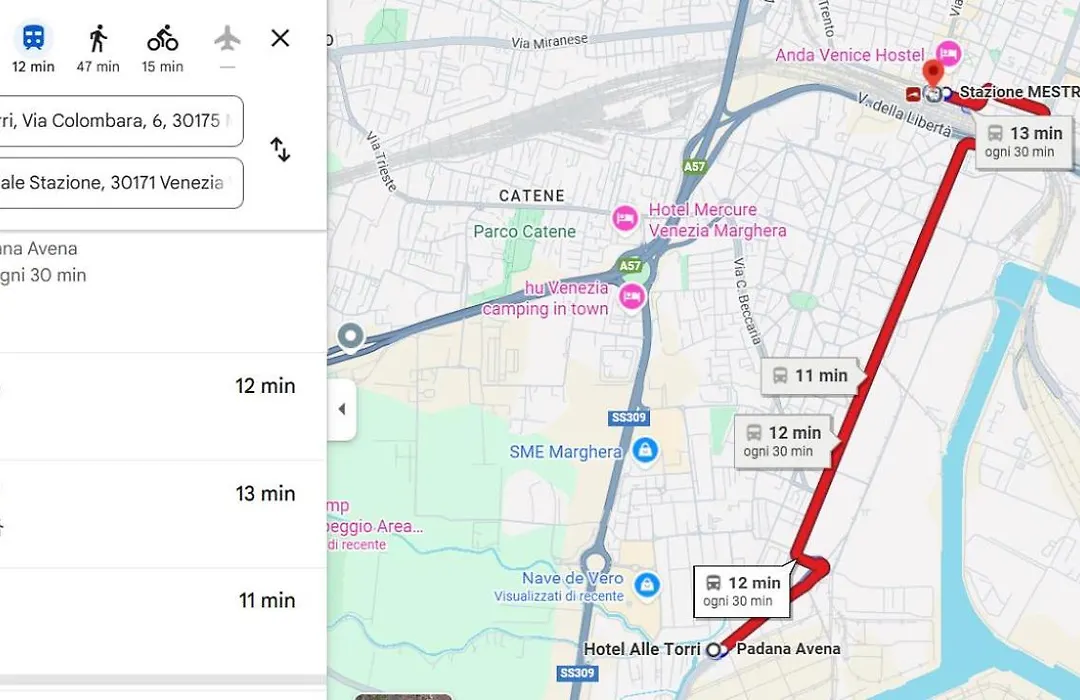Click the red destination marker at Stazione
1080x700 pixels.
click(x=933, y=76)
